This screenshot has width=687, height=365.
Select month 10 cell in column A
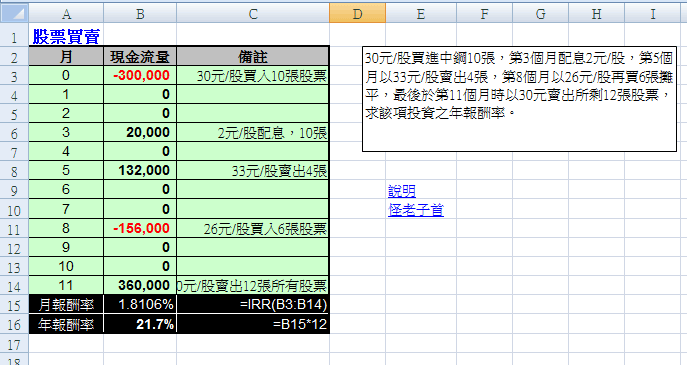(66, 266)
